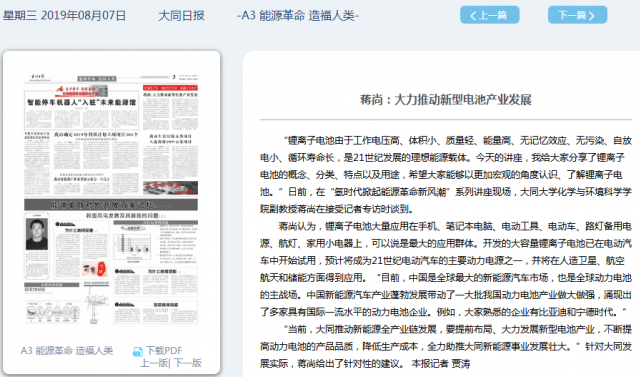Click the dark banner headline in page thumbnail
The height and width of the screenshot is (377, 640).
(x=111, y=204)
